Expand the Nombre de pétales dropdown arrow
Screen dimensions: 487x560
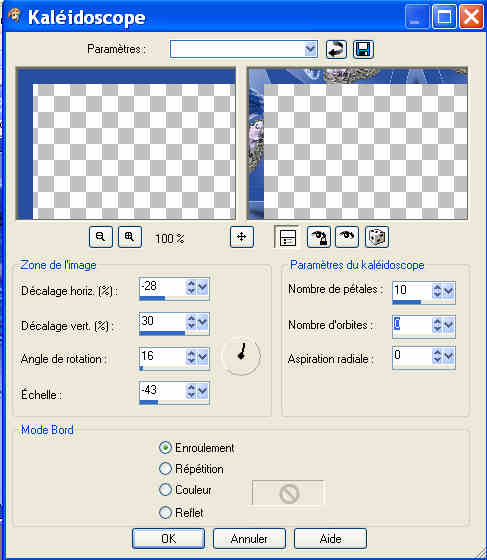pyautogui.click(x=448, y=290)
